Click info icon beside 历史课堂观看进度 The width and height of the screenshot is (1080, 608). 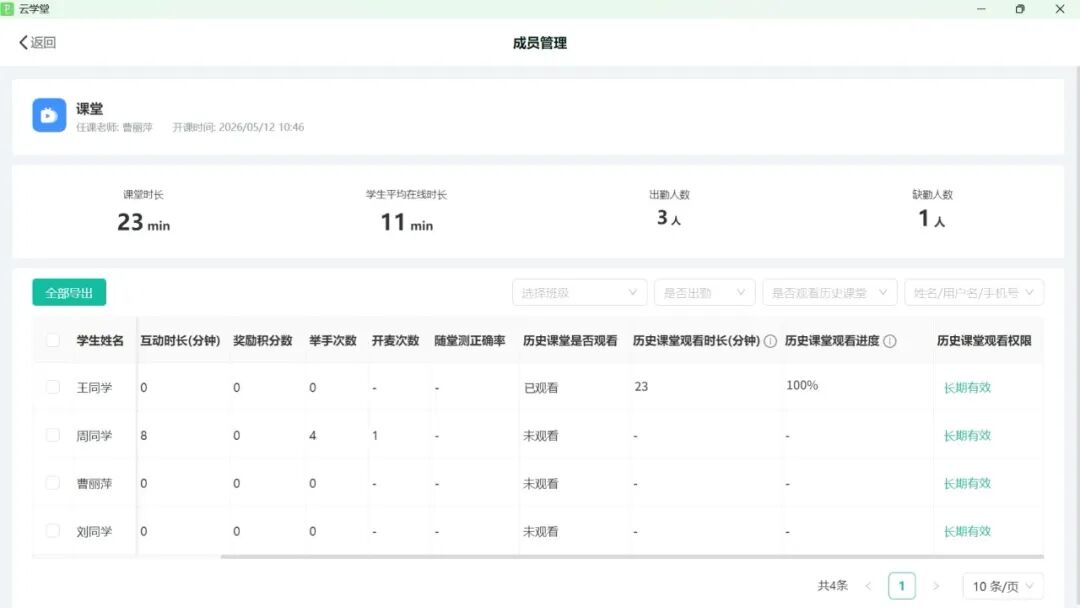coord(890,341)
